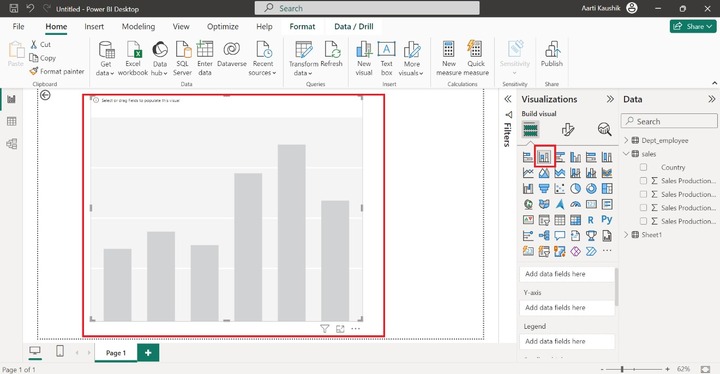This screenshot has width=720, height=374.
Task: Select the Decomposition tree visual
Action: pos(544,236)
